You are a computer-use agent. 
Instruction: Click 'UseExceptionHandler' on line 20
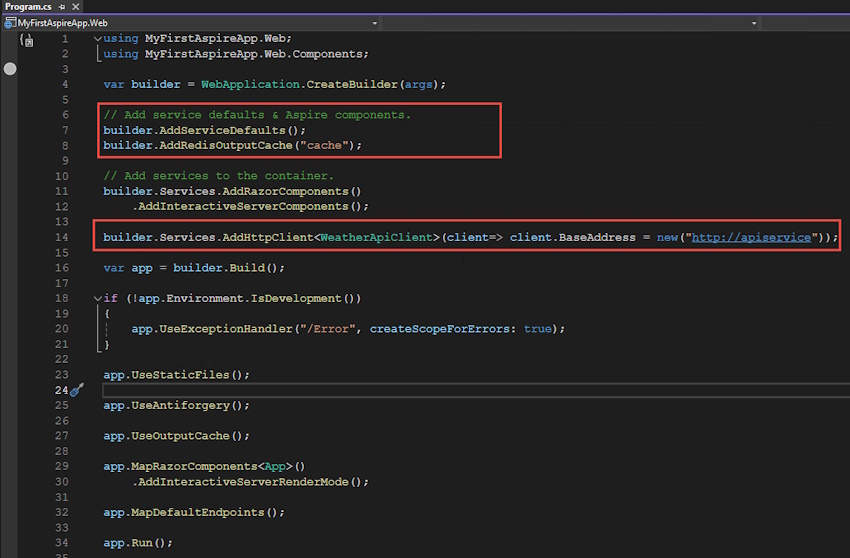point(226,329)
